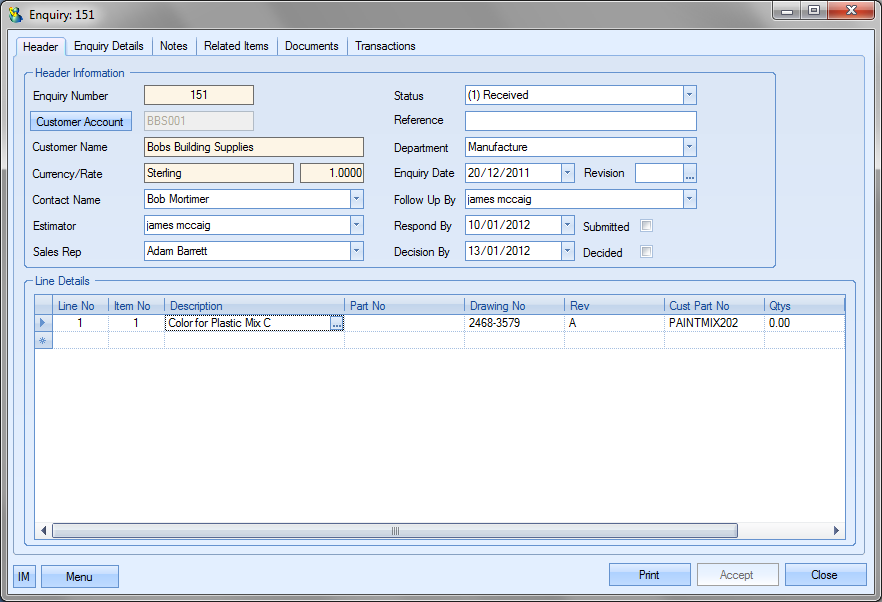Expand the Status dropdown
Viewport: 882px width, 602px height.
(x=689, y=95)
